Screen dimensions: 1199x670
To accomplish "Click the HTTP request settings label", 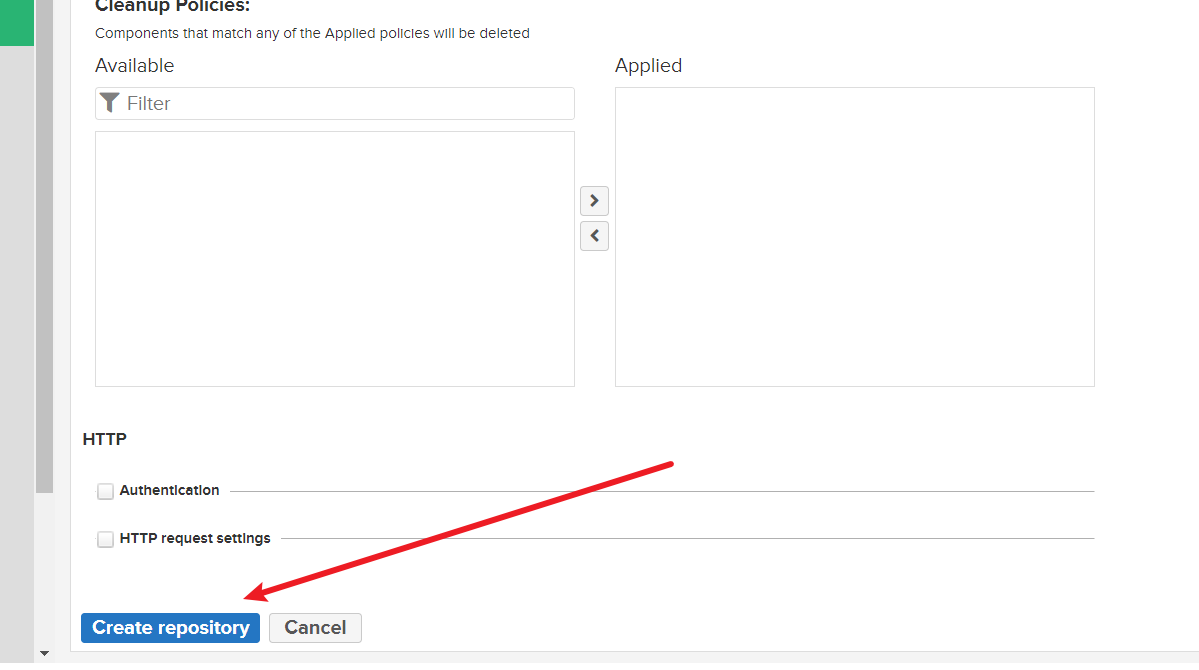I will coord(195,538).
